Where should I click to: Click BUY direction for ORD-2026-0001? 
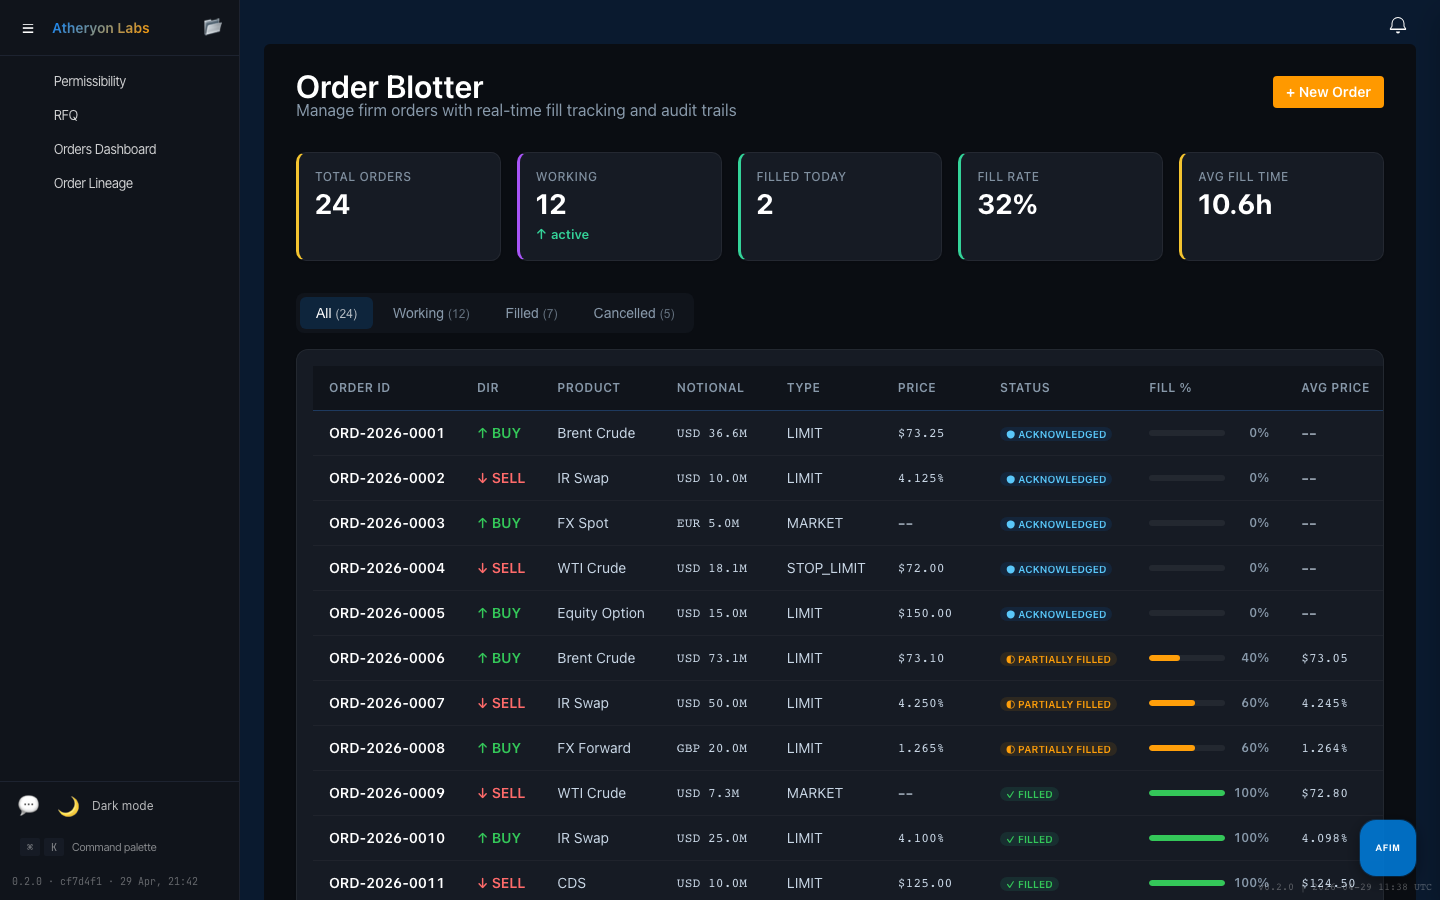pos(499,433)
